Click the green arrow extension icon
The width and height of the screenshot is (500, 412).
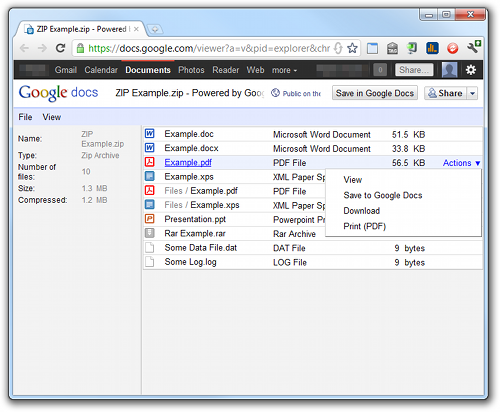click(x=412, y=48)
